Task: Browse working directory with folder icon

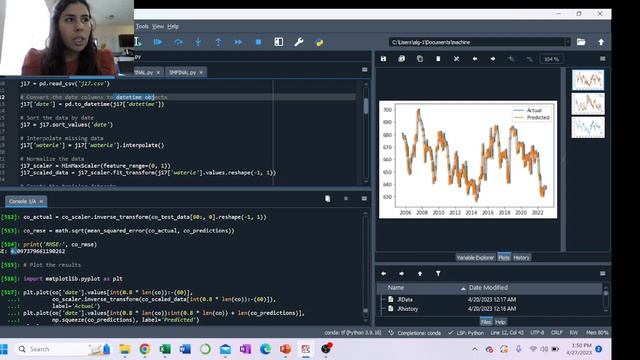Action: [581, 42]
